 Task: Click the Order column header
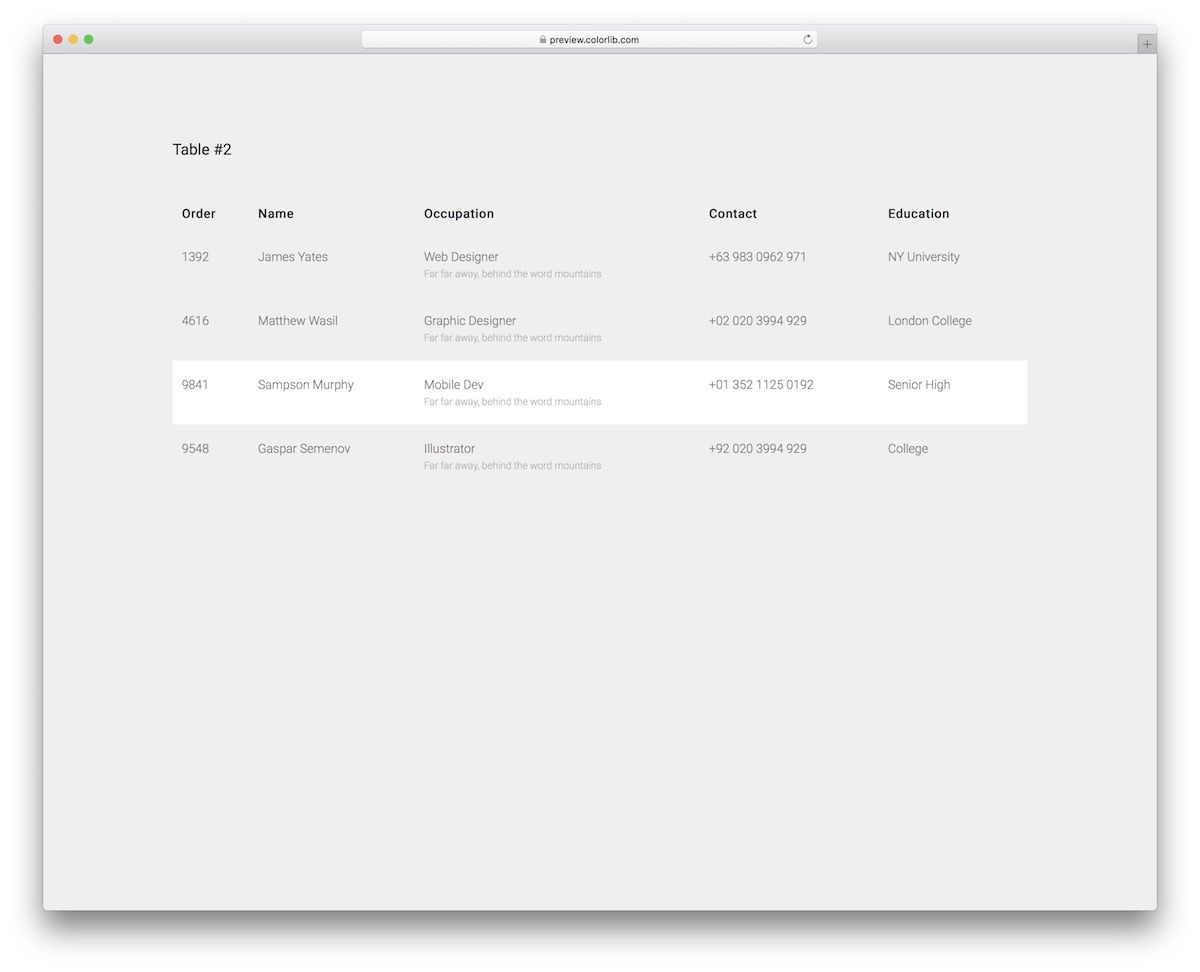(x=198, y=214)
